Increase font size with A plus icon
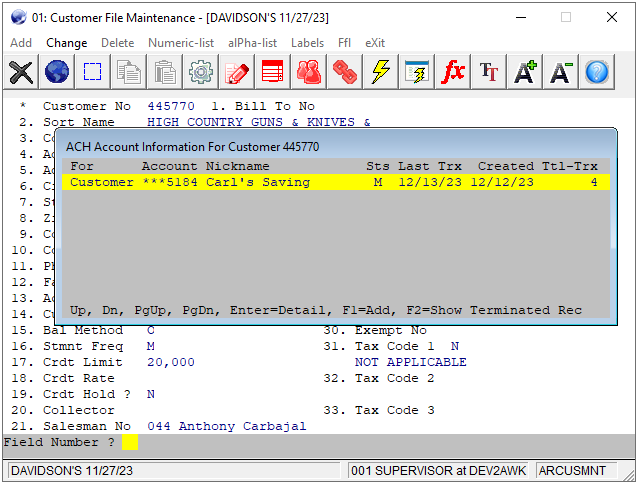This screenshot has height=485, width=640. point(524,72)
